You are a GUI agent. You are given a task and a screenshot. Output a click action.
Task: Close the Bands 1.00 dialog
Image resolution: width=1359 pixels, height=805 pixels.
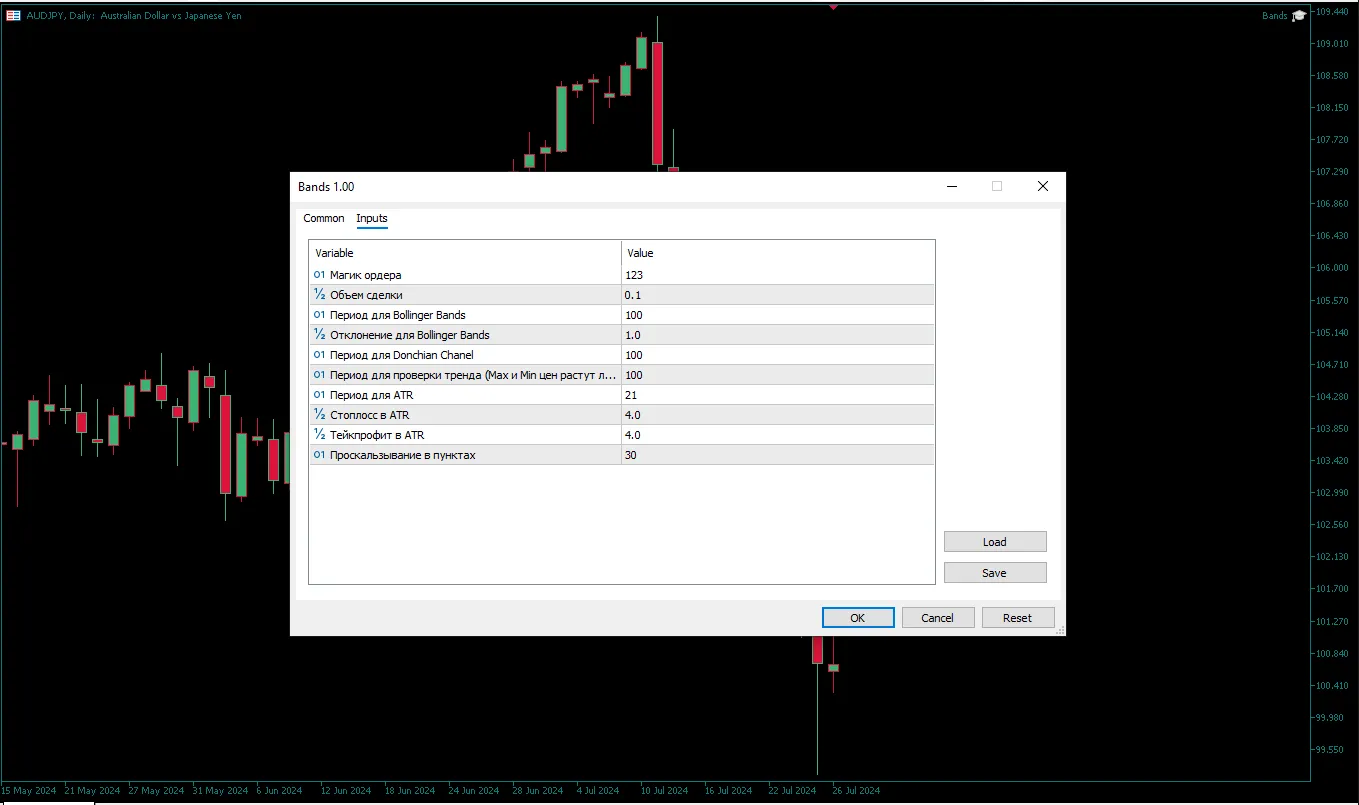pos(1042,186)
